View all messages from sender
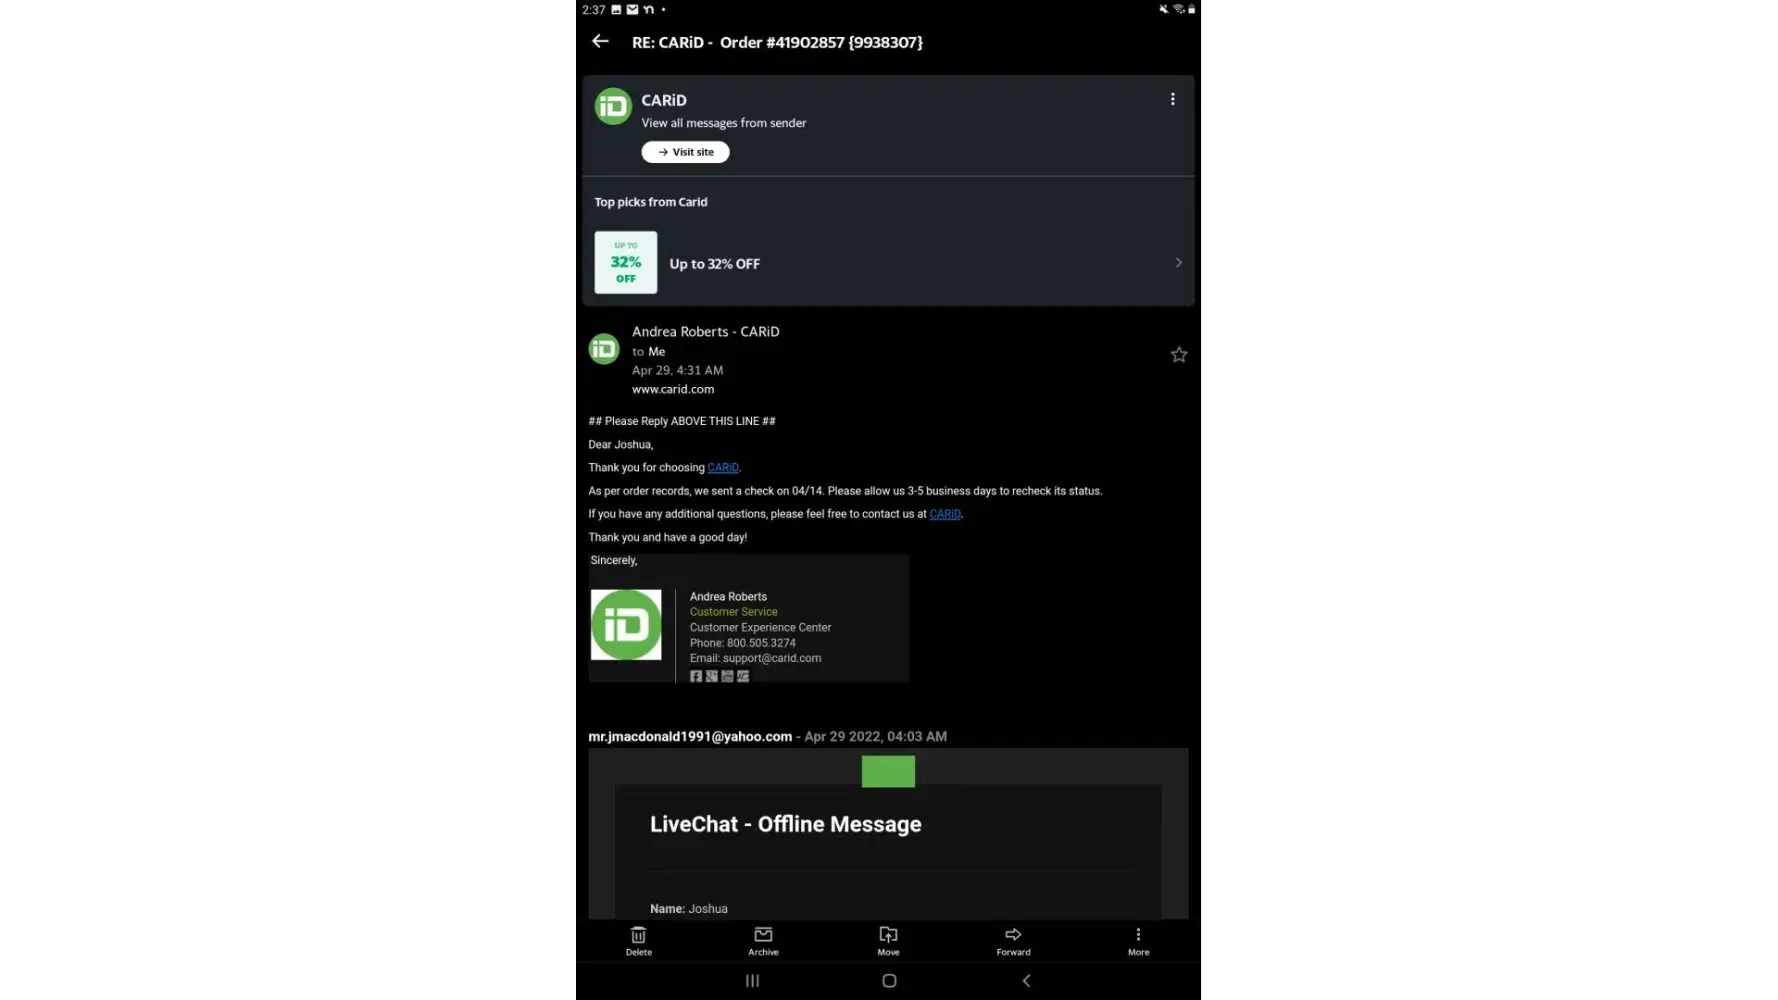1778x1000 pixels. pyautogui.click(x=724, y=123)
